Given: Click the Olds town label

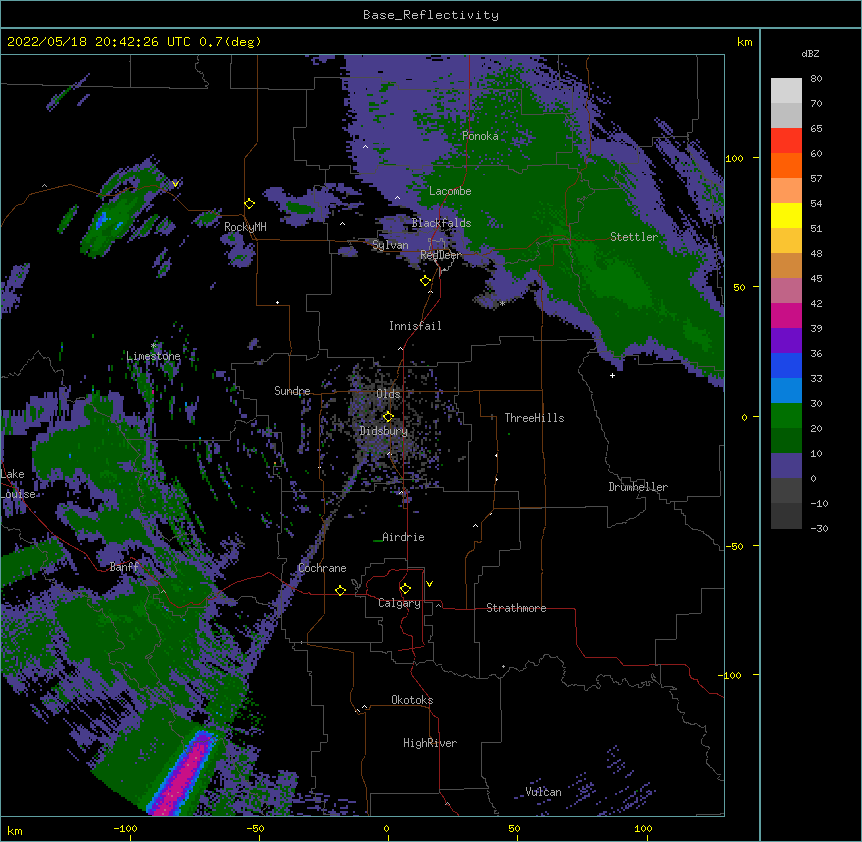Looking at the screenshot, I should 388,394.
